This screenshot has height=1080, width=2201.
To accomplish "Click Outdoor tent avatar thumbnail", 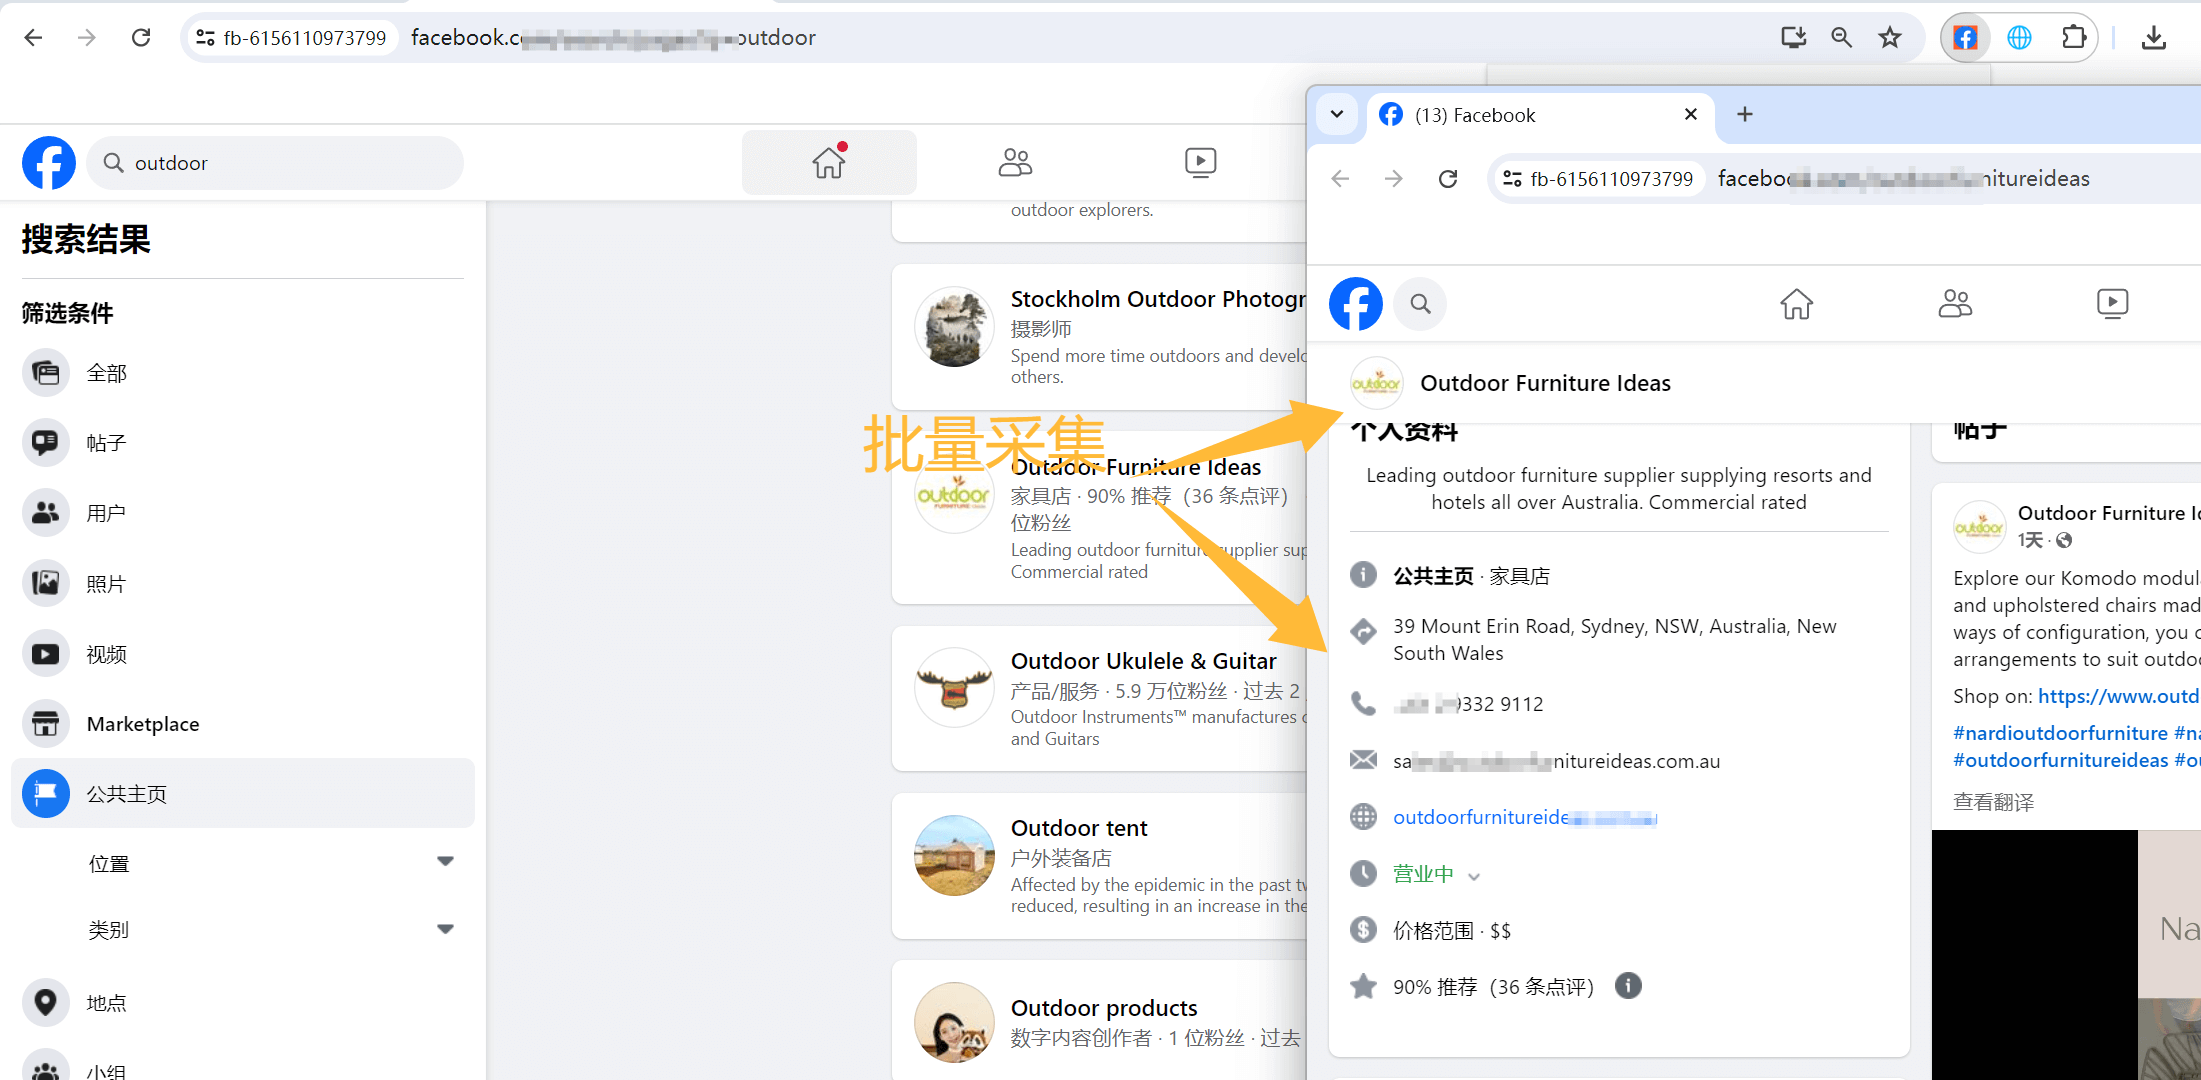I will point(954,855).
